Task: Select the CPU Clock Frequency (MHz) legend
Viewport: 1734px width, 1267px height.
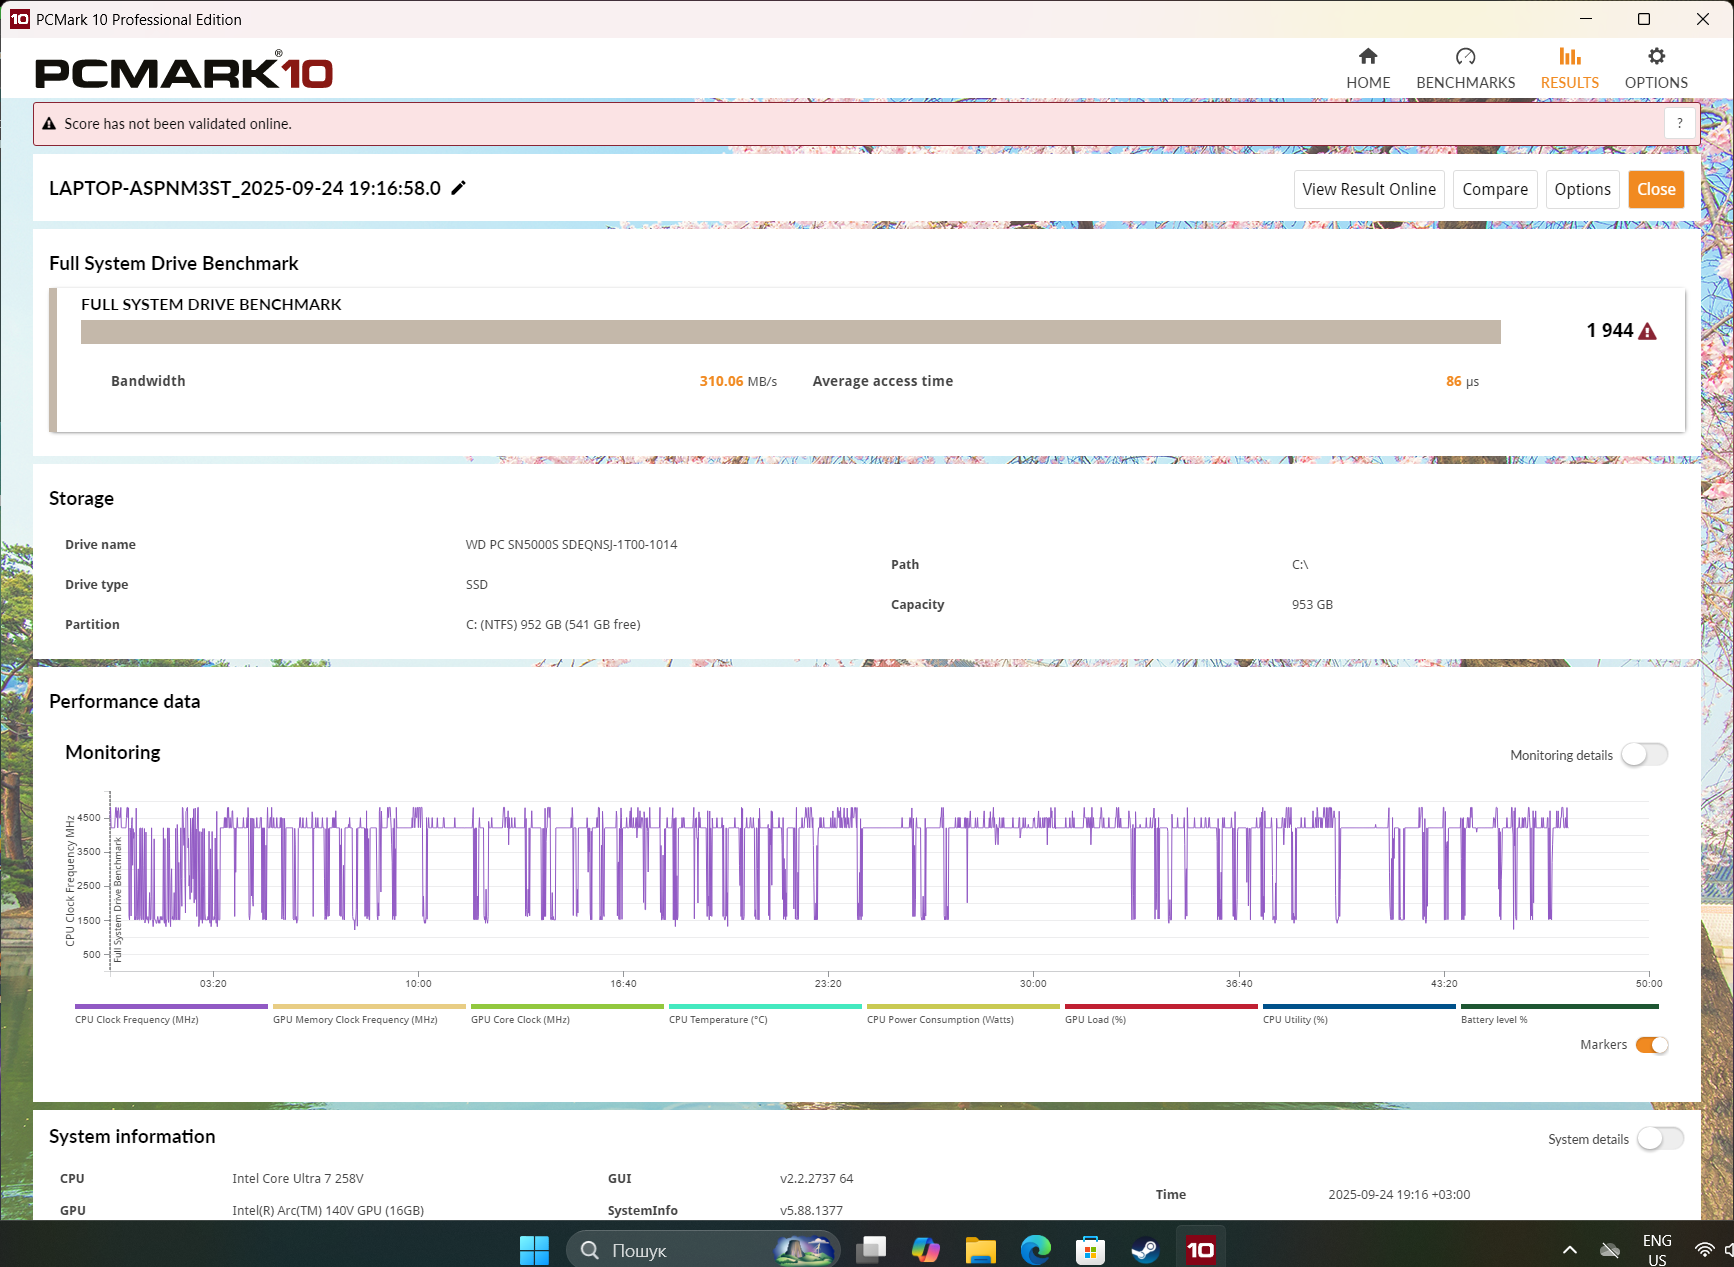Action: click(171, 1014)
